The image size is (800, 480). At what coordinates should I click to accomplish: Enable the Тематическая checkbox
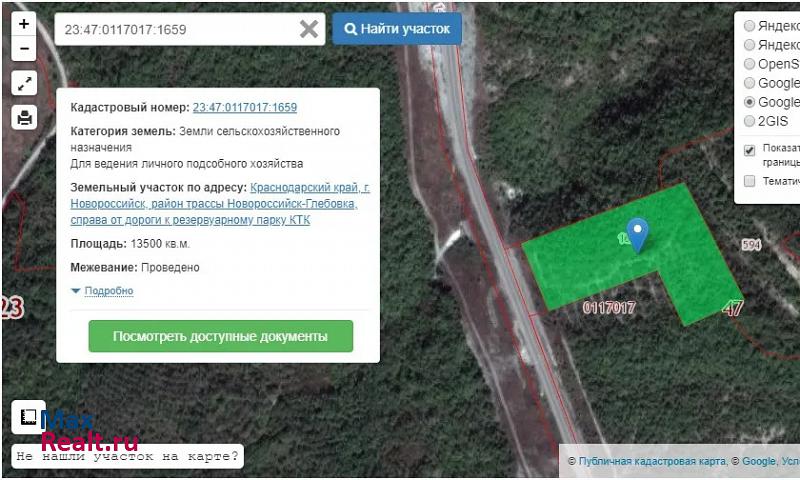pyautogui.click(x=750, y=181)
